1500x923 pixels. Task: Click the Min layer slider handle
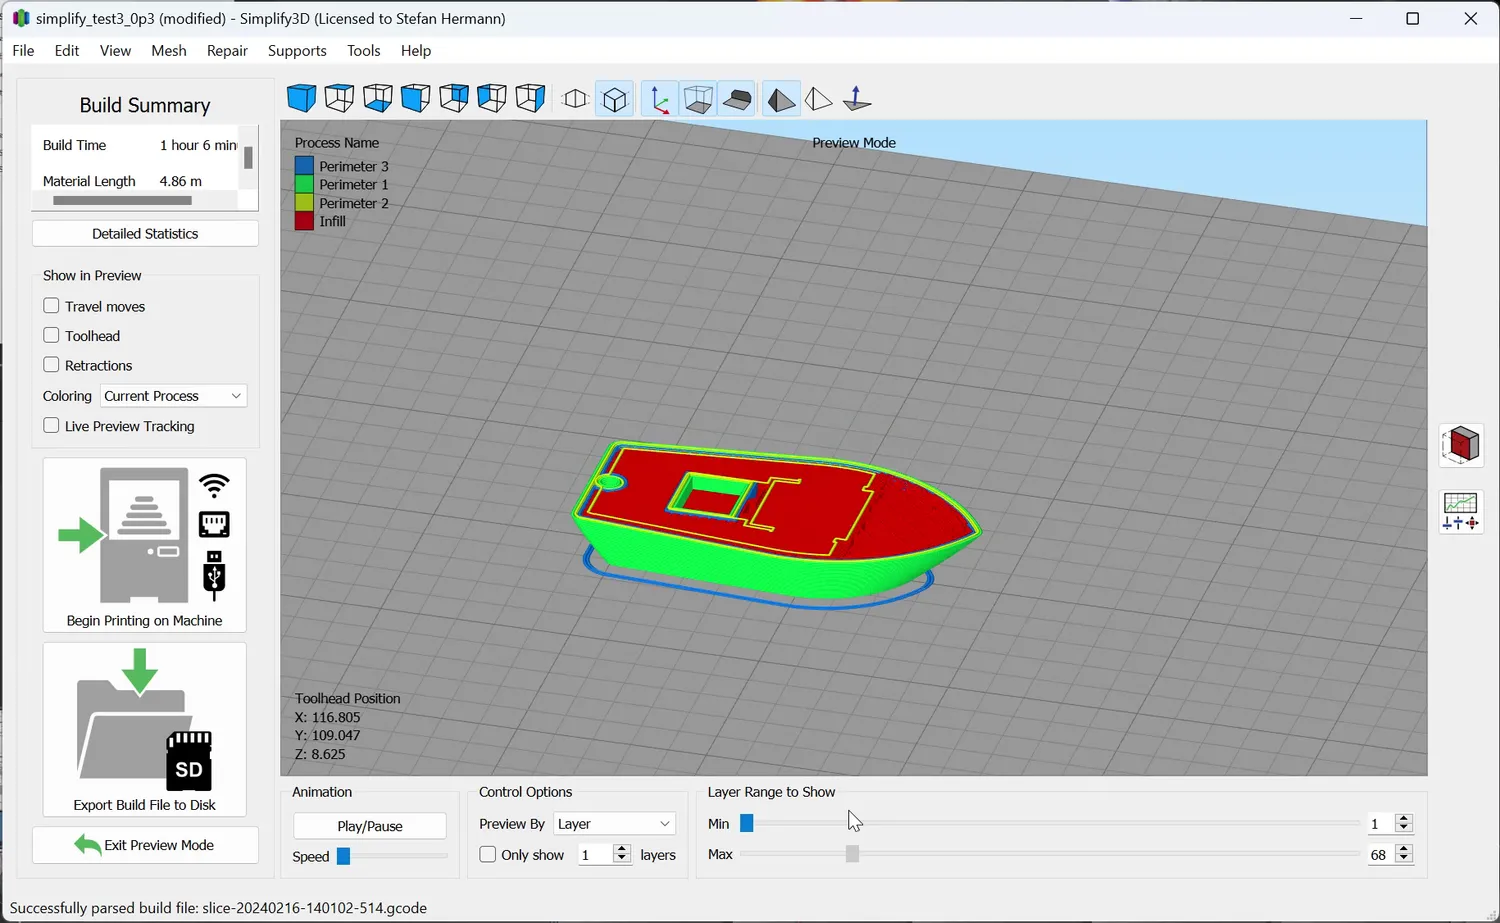pos(747,823)
